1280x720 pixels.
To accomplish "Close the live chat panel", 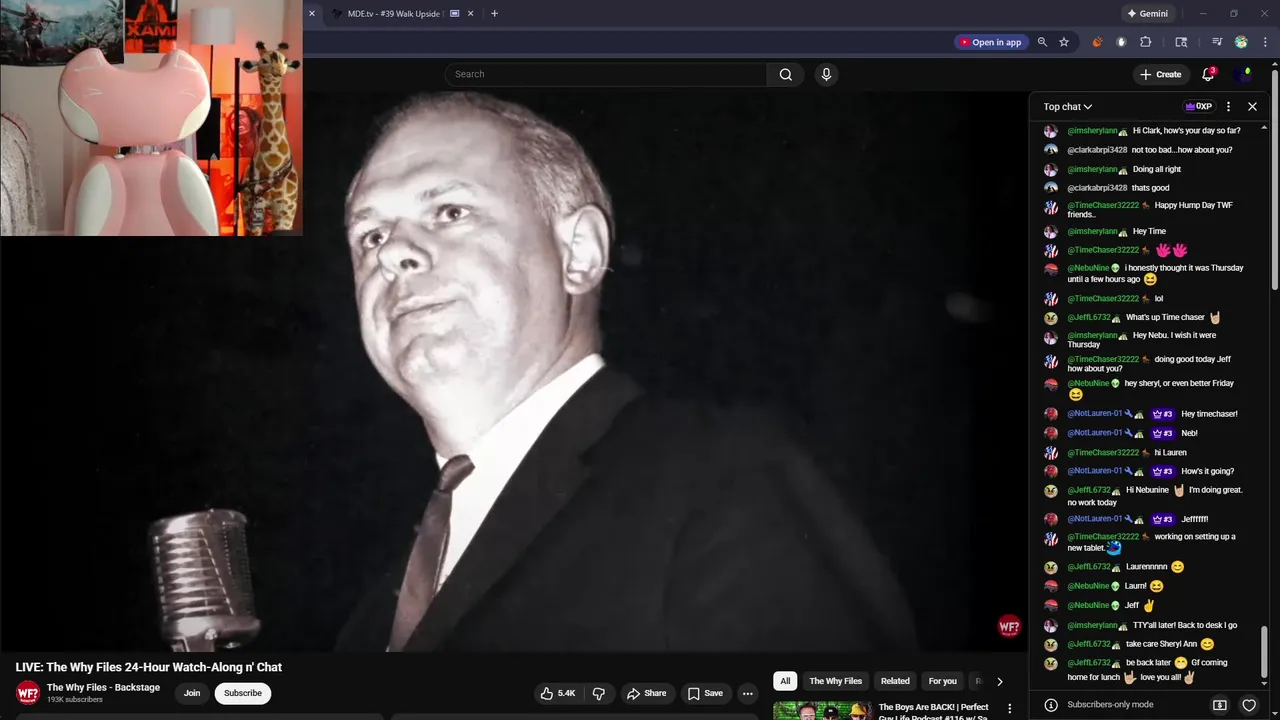I will pos(1252,106).
